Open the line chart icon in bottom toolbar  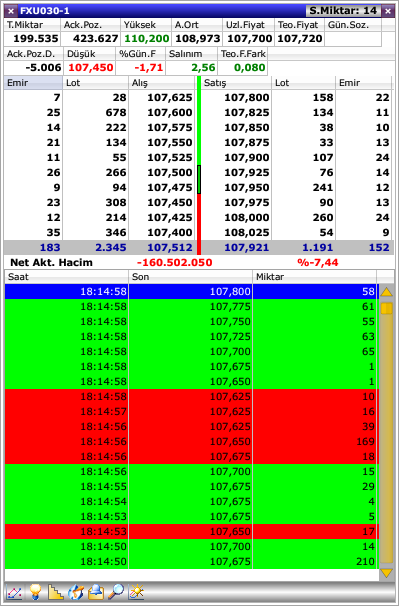[x=15, y=592]
